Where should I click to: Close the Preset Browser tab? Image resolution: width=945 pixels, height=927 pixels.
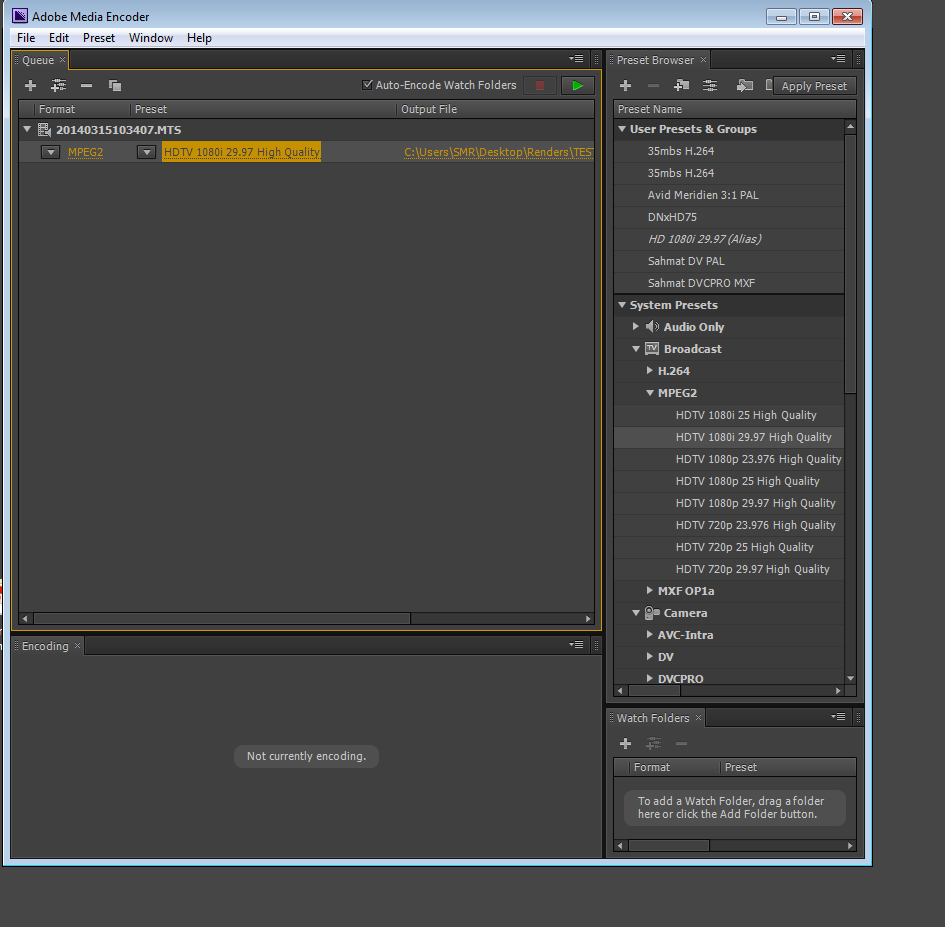(x=703, y=60)
